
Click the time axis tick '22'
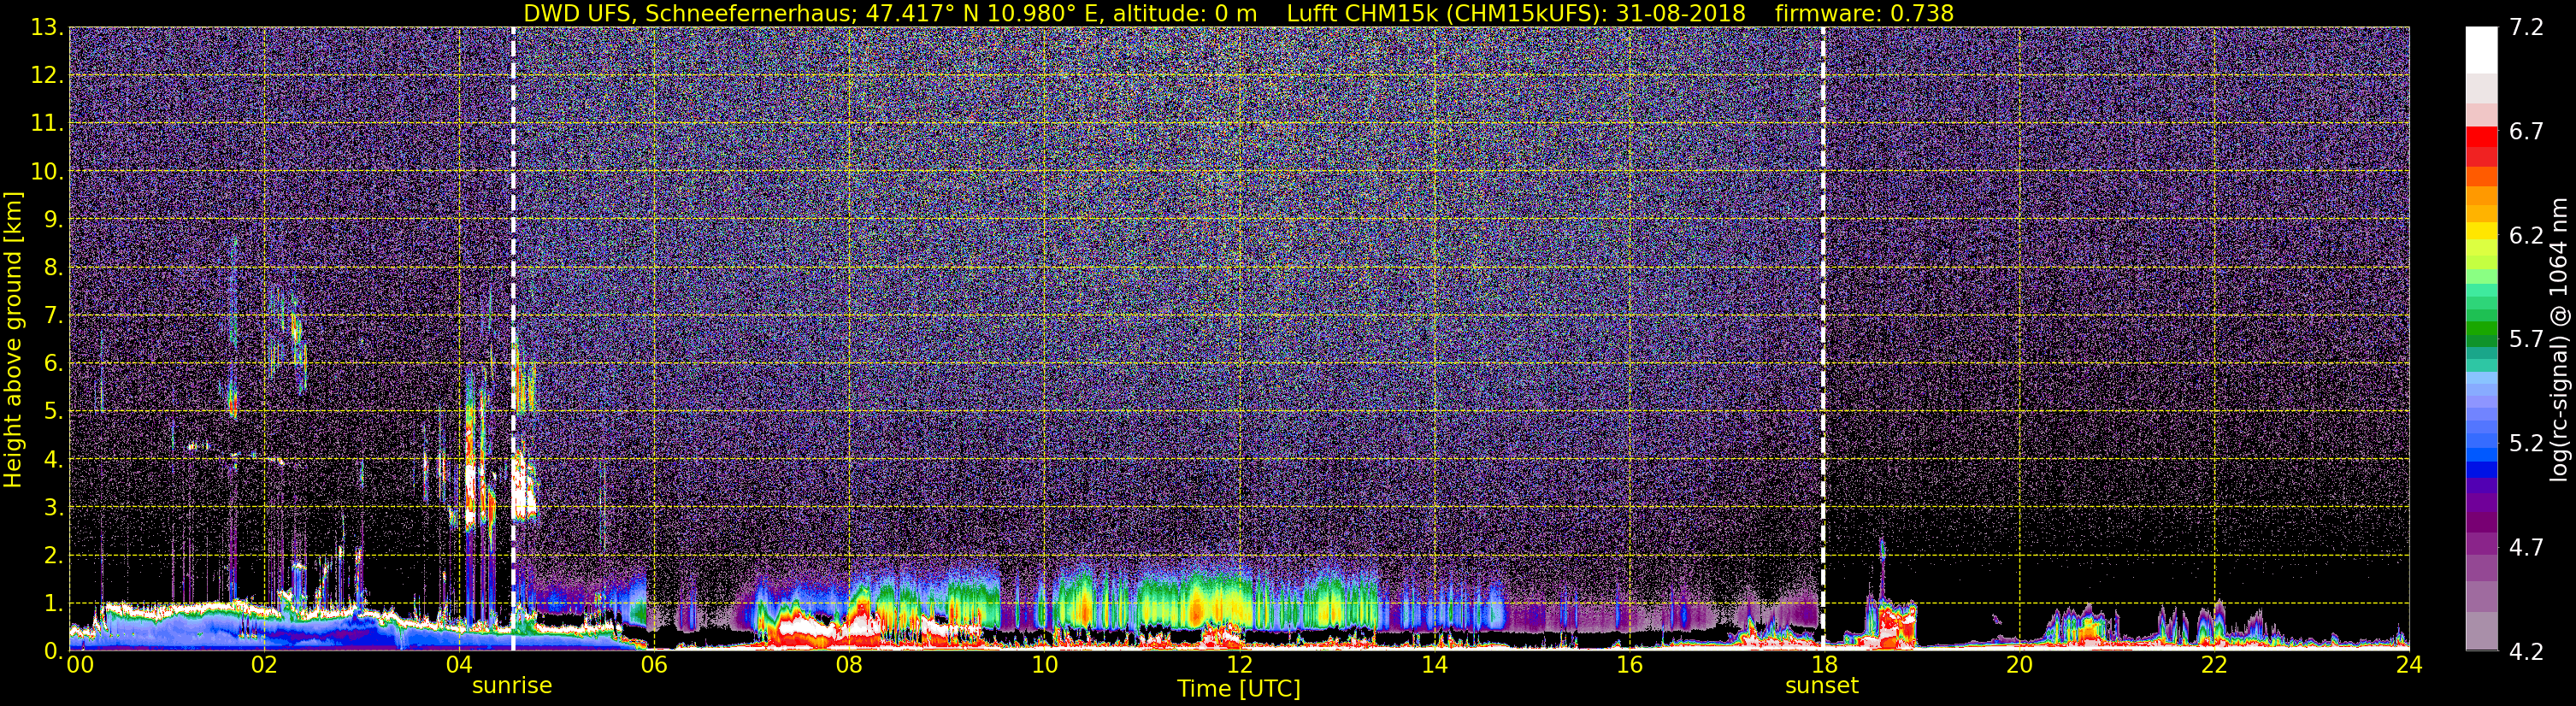click(2214, 666)
